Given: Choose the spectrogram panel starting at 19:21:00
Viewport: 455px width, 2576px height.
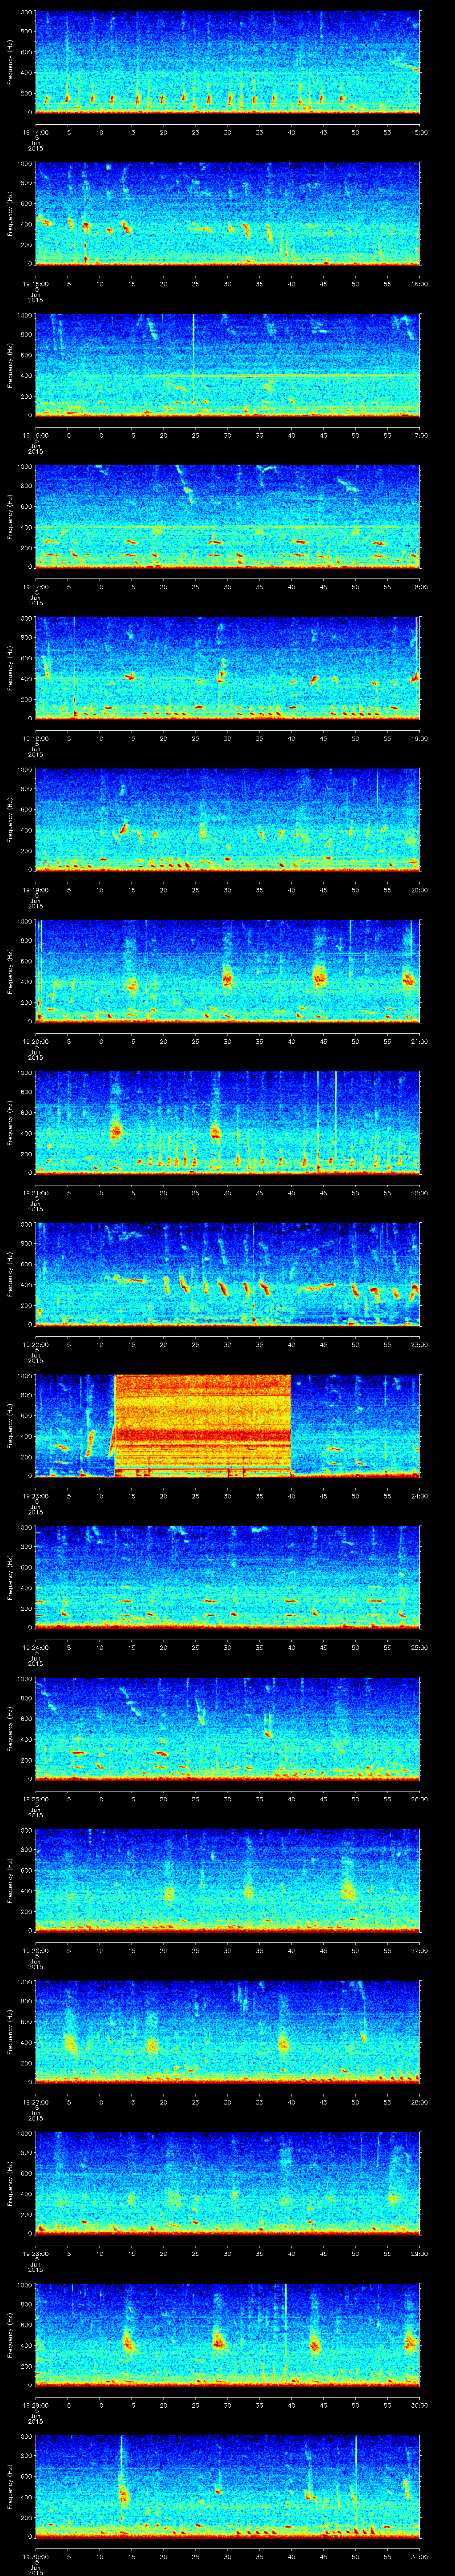Looking at the screenshot, I should (x=228, y=1122).
